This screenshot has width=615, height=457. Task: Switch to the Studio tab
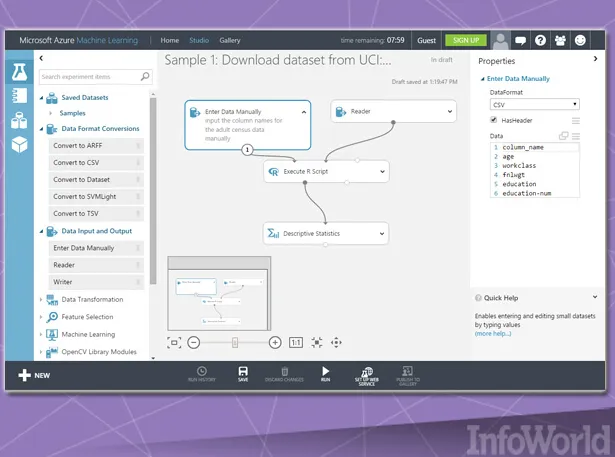pyautogui.click(x=199, y=40)
